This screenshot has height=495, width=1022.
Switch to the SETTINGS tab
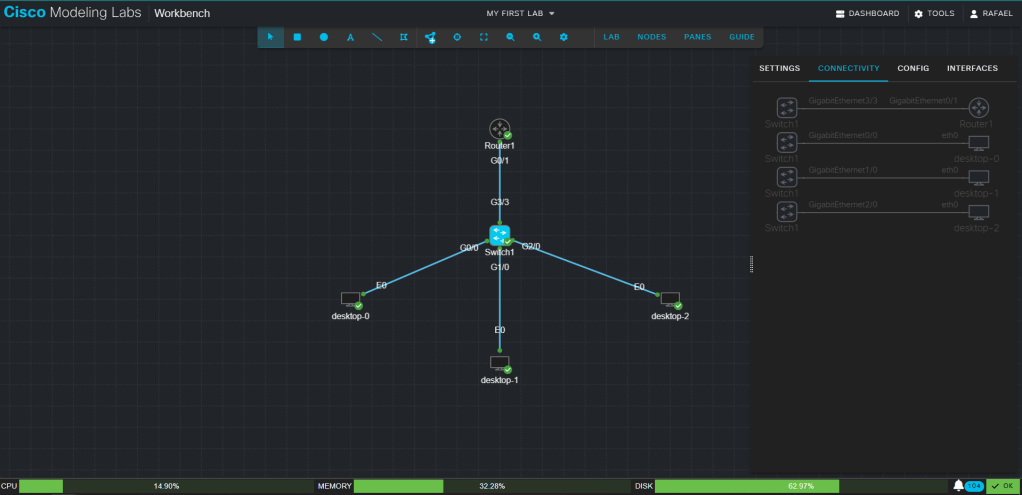[779, 69]
